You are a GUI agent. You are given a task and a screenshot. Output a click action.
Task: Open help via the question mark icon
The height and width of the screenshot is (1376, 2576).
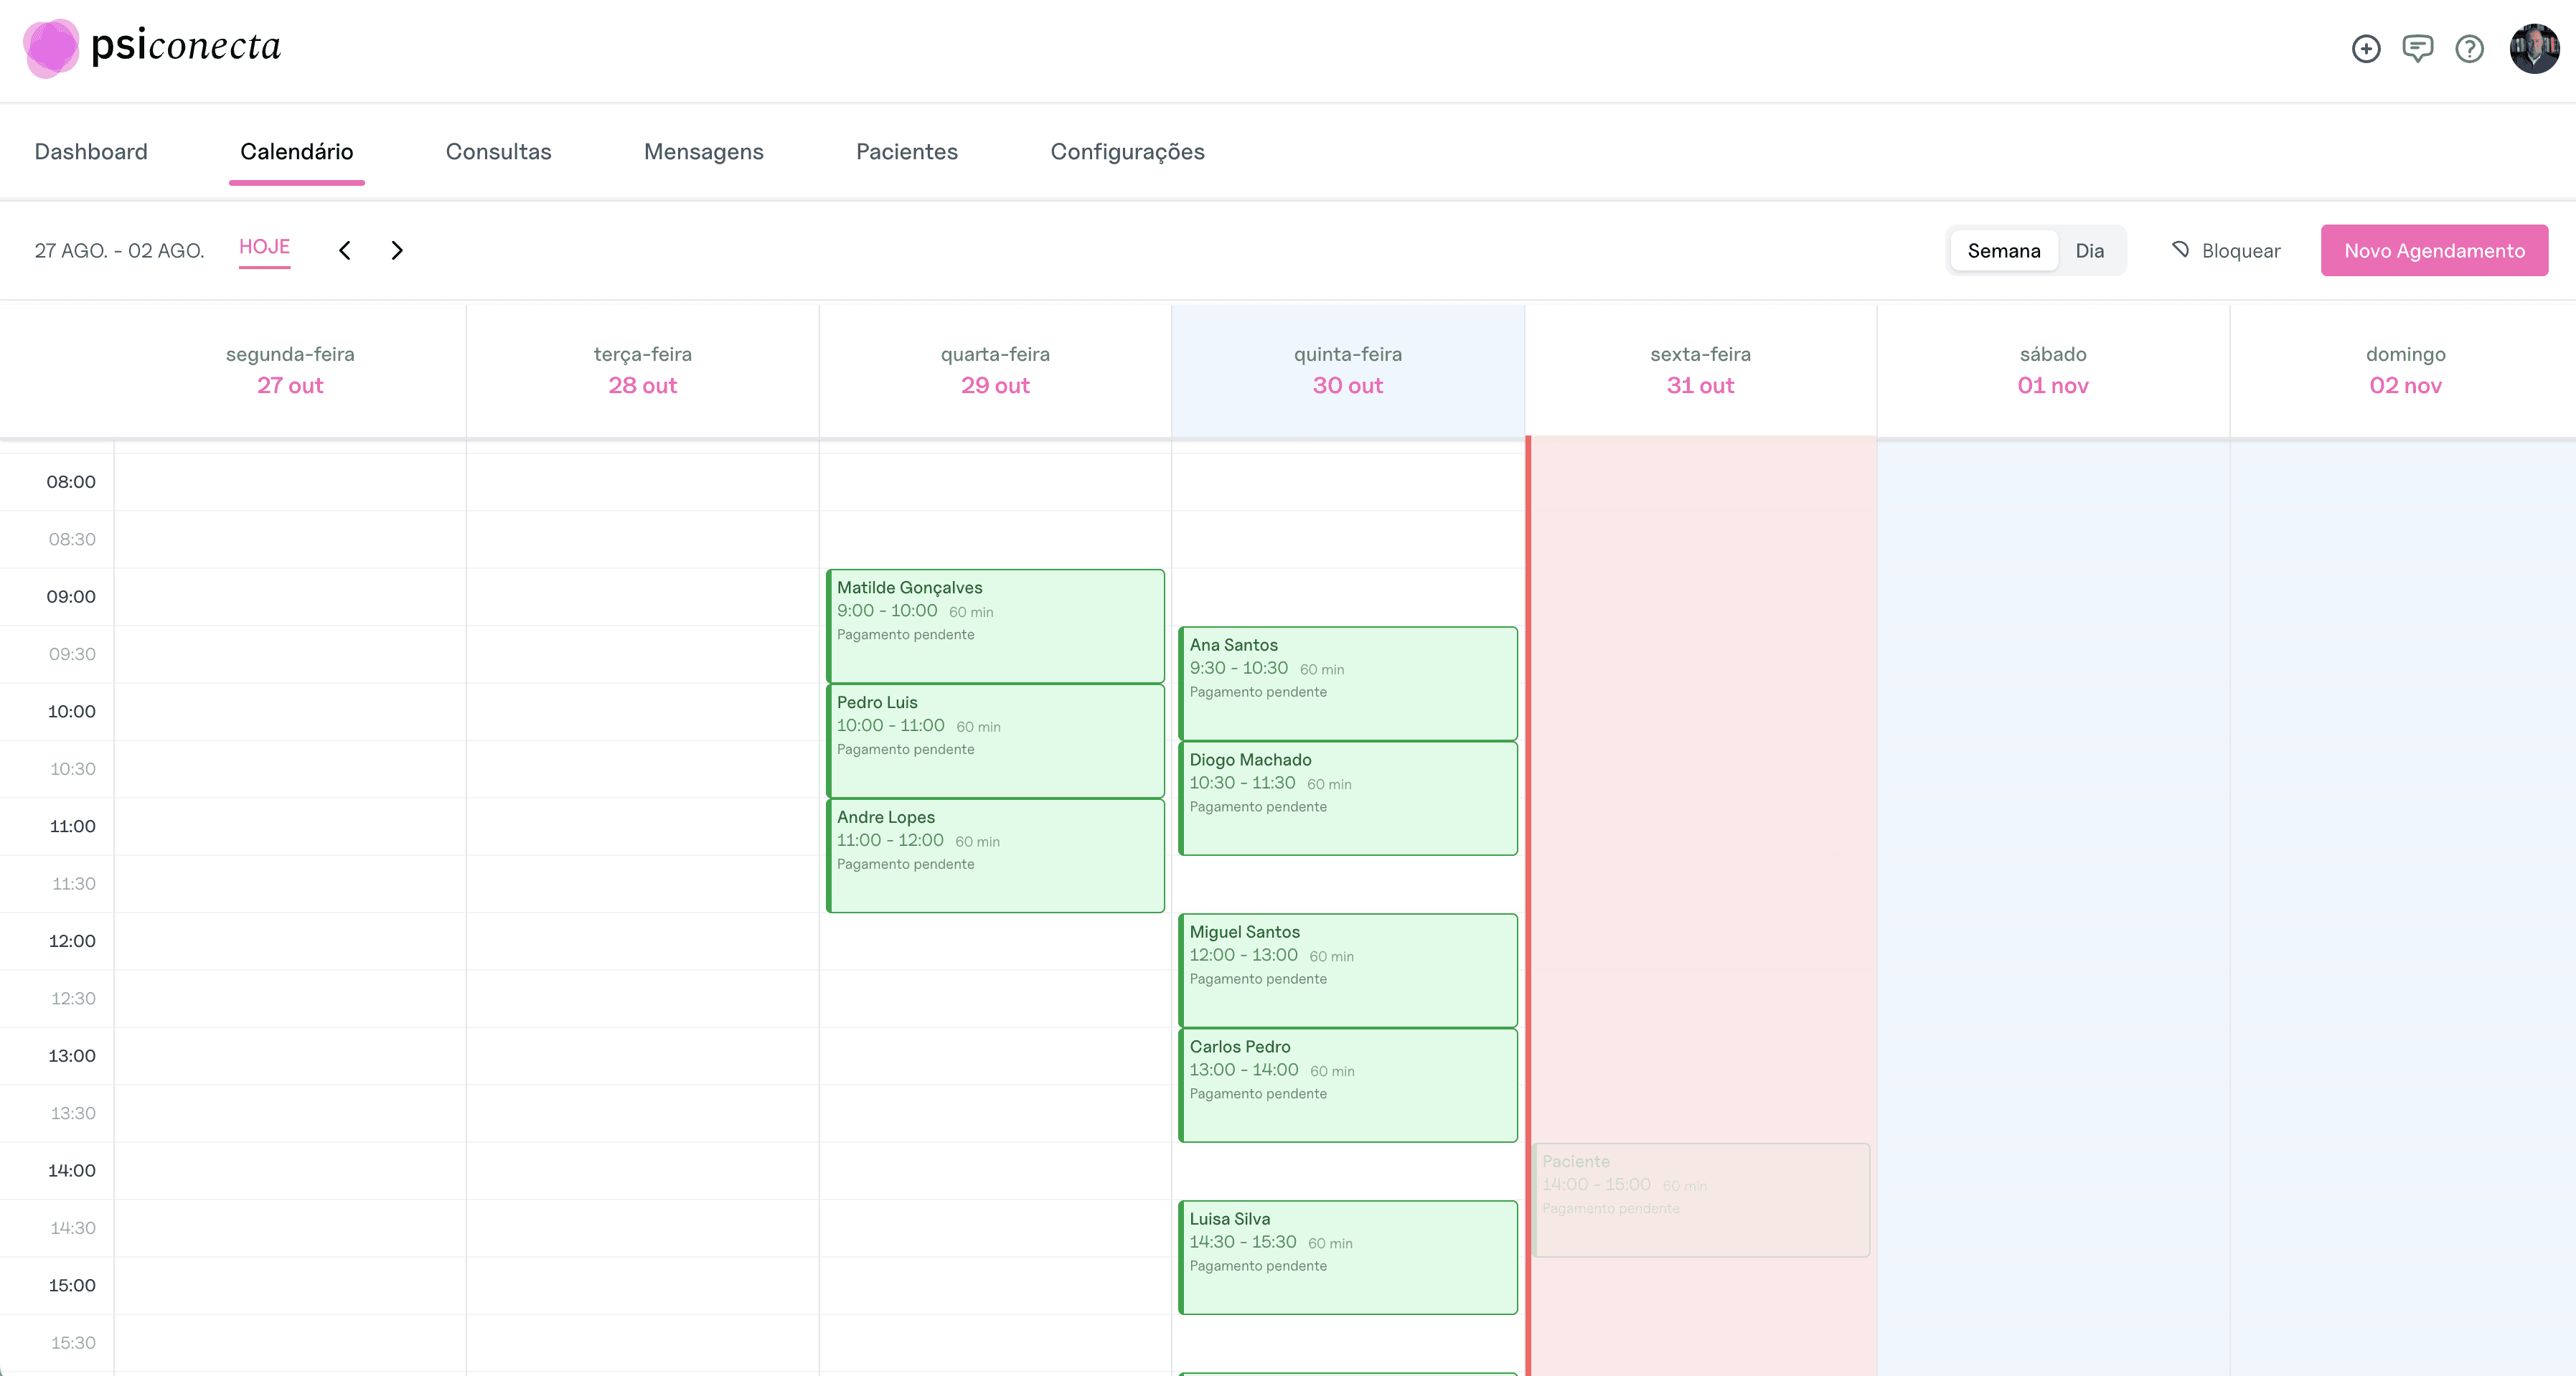pos(2470,49)
